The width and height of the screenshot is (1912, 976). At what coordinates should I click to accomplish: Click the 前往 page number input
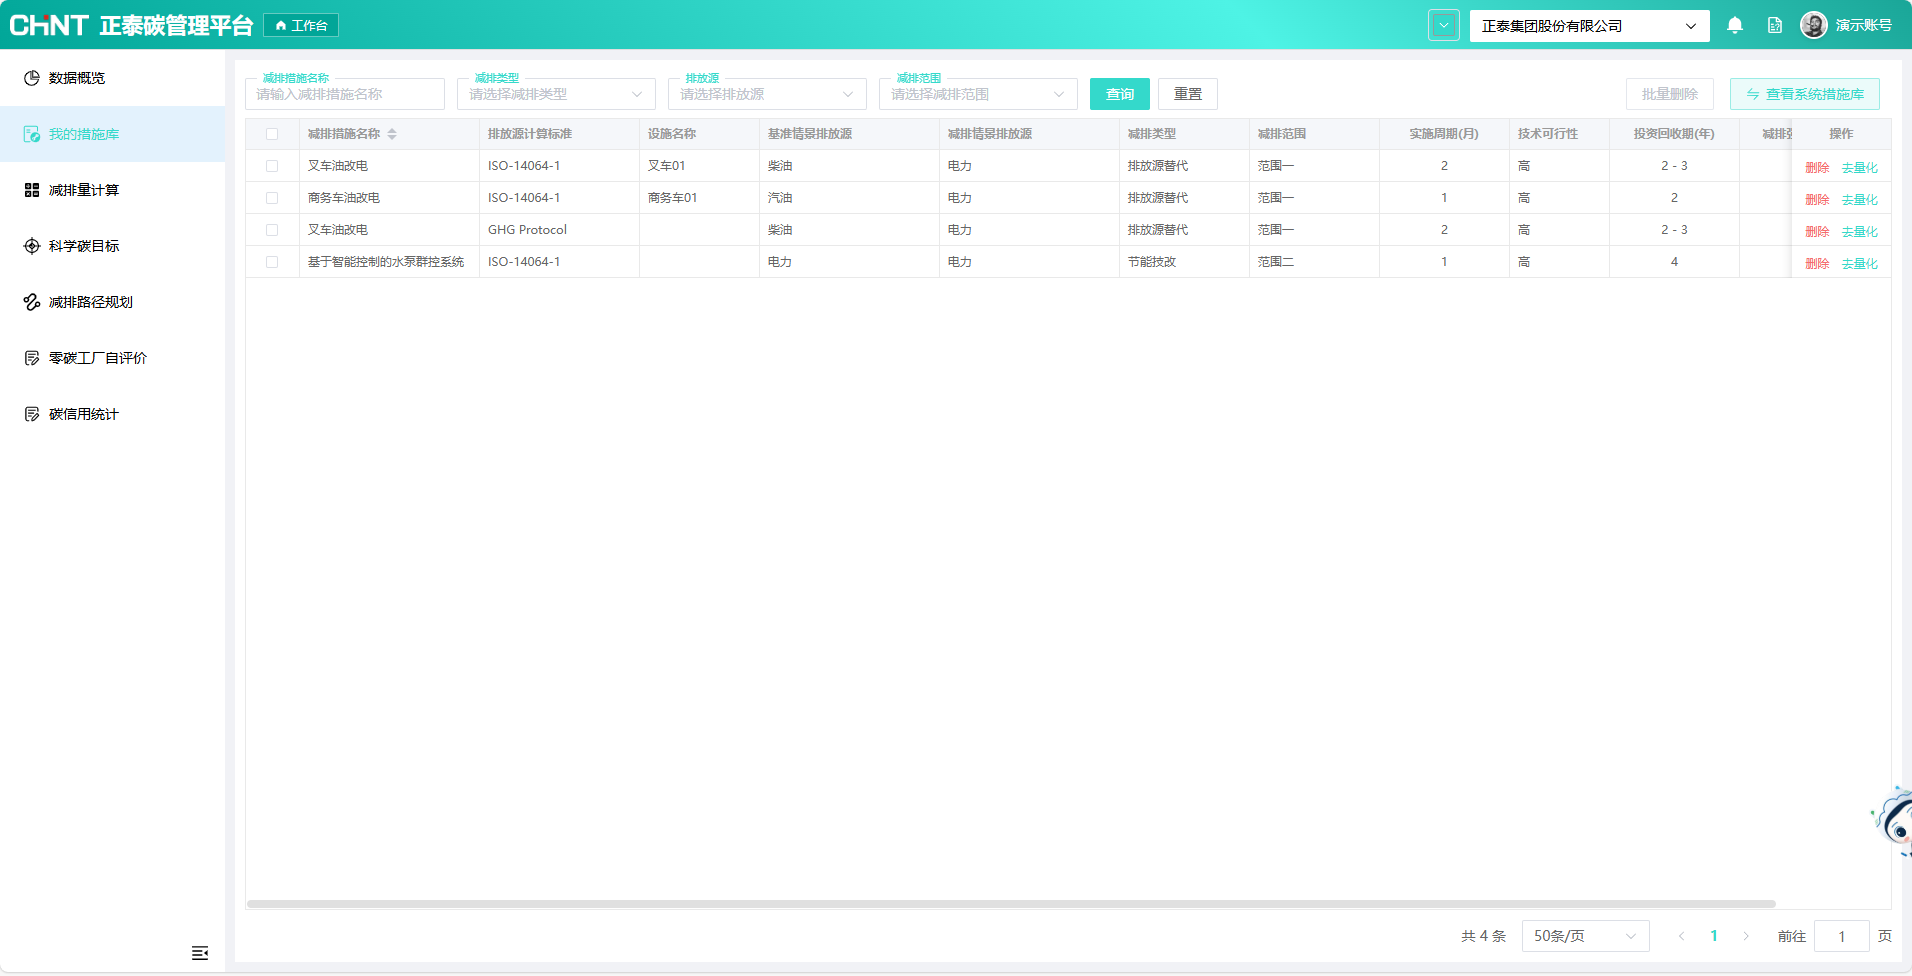point(1842,936)
